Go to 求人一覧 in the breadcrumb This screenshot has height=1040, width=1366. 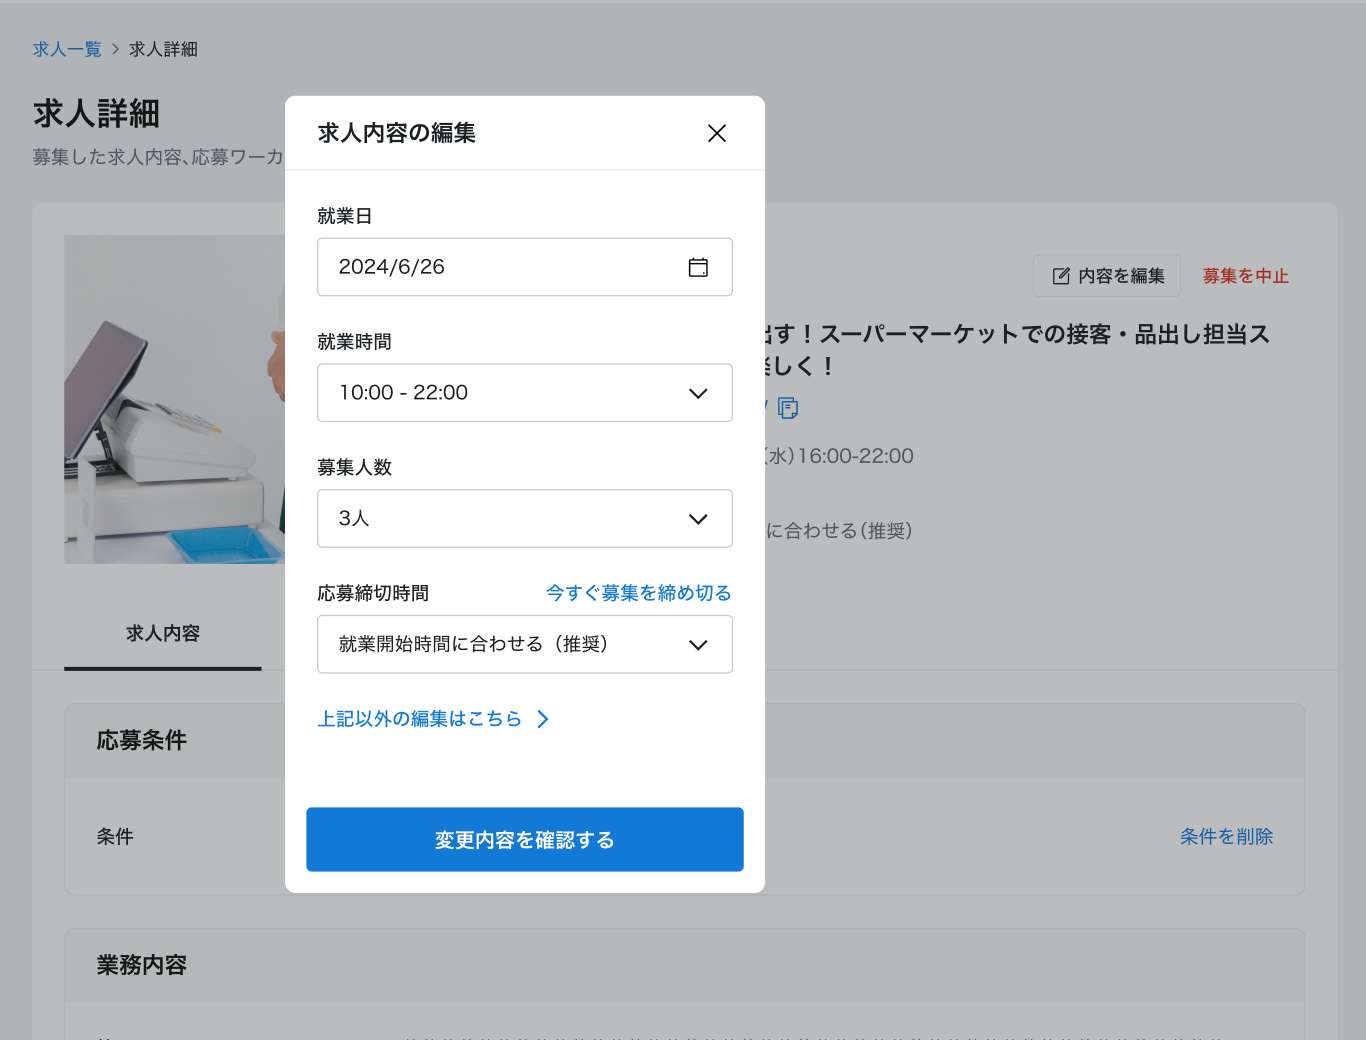point(67,49)
